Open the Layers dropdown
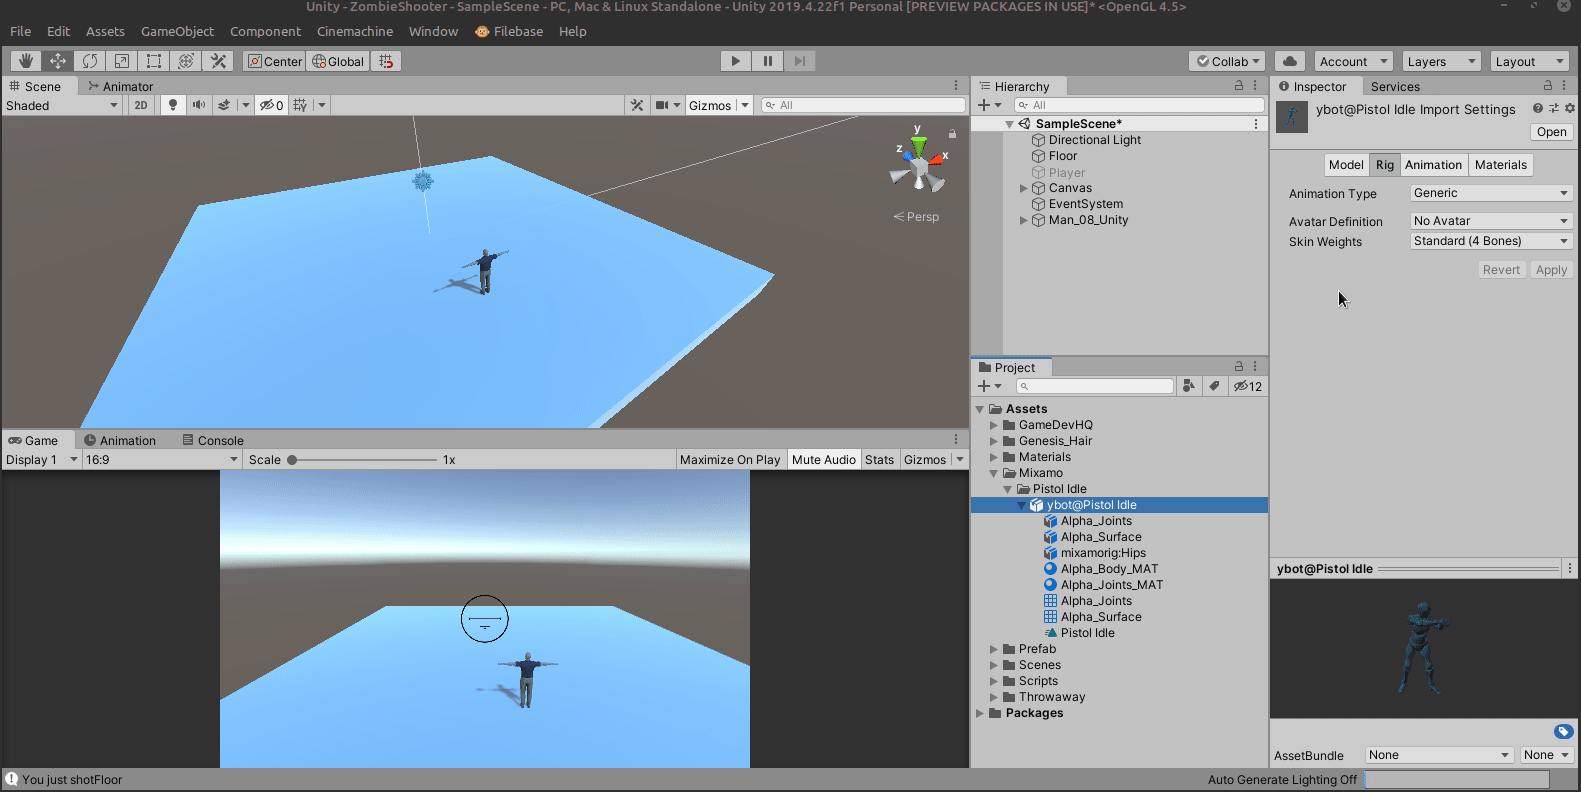 (x=1441, y=61)
